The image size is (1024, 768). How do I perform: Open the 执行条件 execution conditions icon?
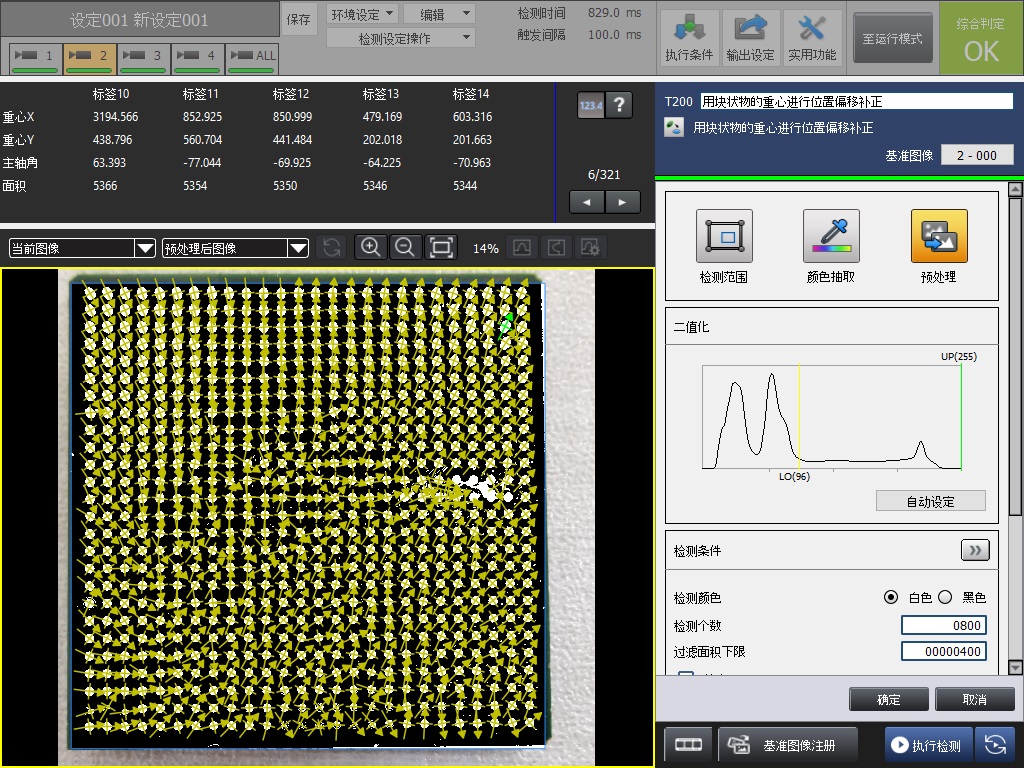(x=689, y=38)
